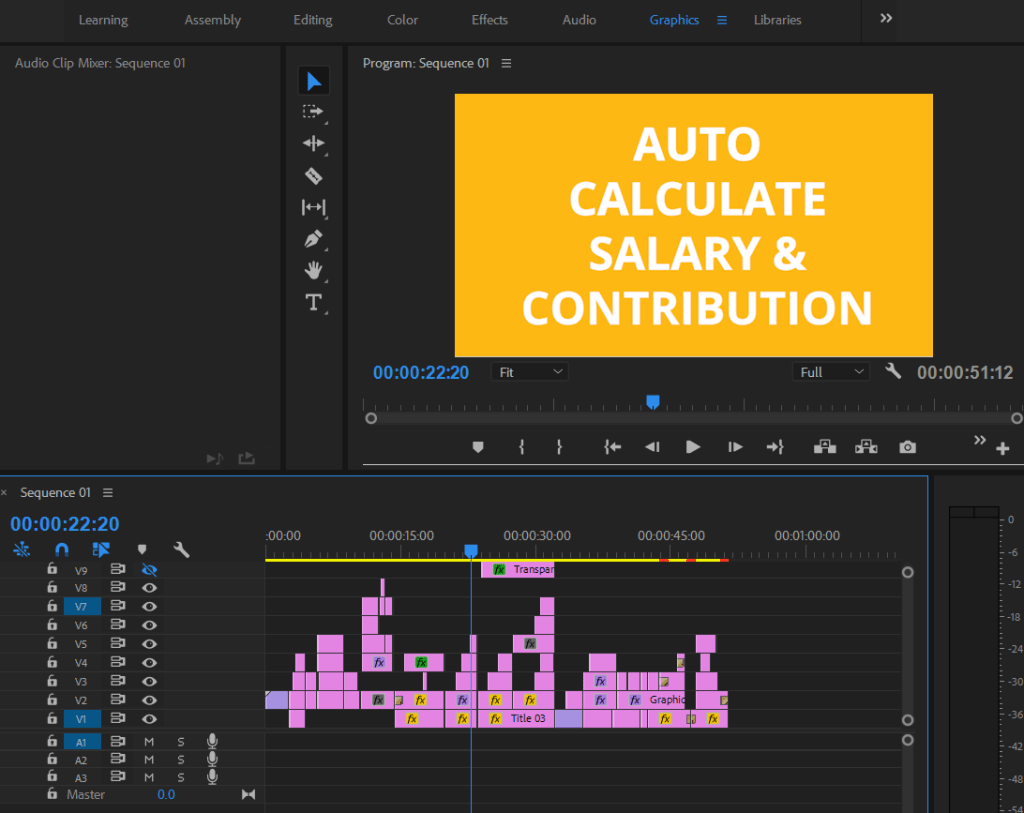Select the Razor tool
The image size is (1024, 813).
[x=313, y=176]
